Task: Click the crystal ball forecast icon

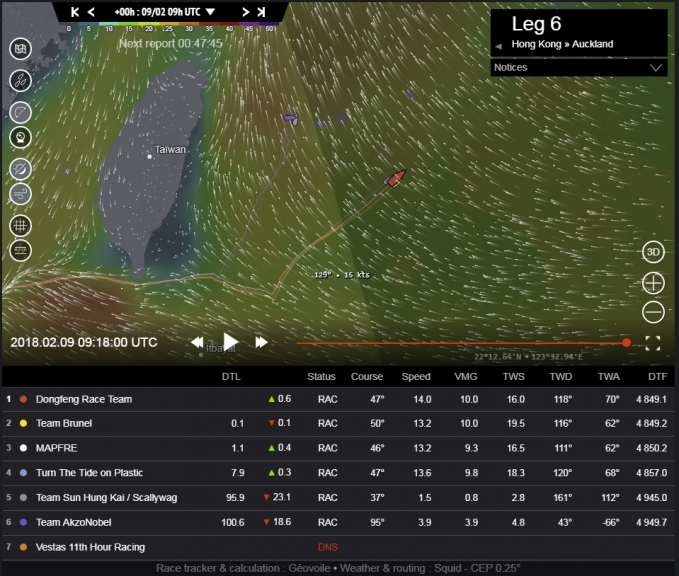Action: [20, 138]
